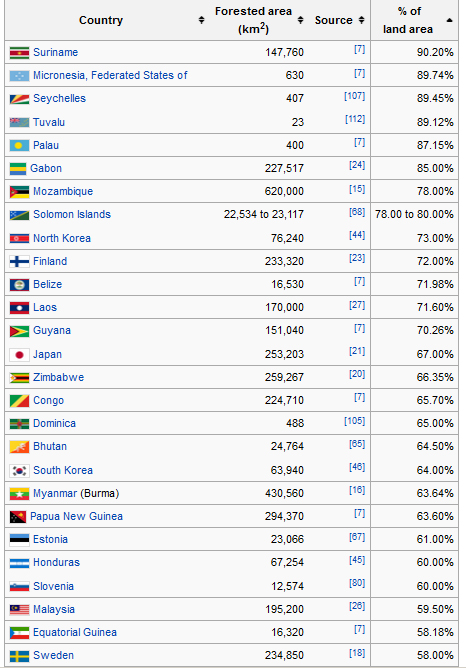Open the Equatorial Guinea country link
Image resolution: width=466 pixels, height=668 pixels.
coord(75,632)
